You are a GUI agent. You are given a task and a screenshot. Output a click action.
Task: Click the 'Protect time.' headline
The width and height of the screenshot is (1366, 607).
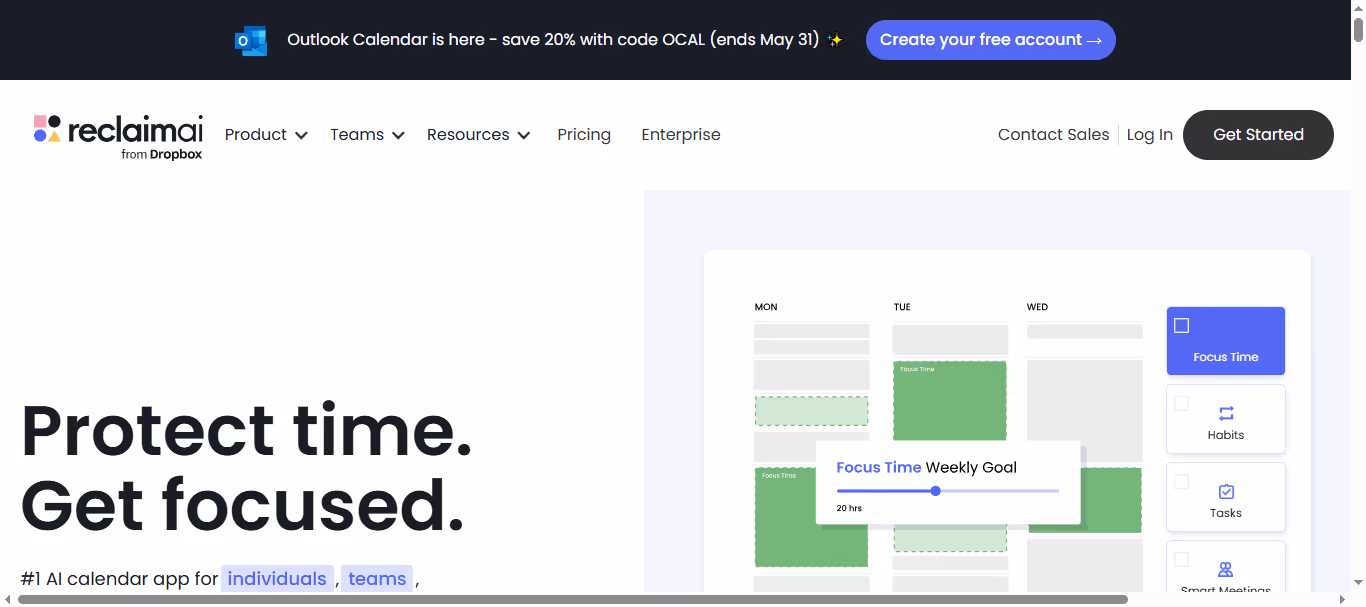pyautogui.click(x=247, y=430)
